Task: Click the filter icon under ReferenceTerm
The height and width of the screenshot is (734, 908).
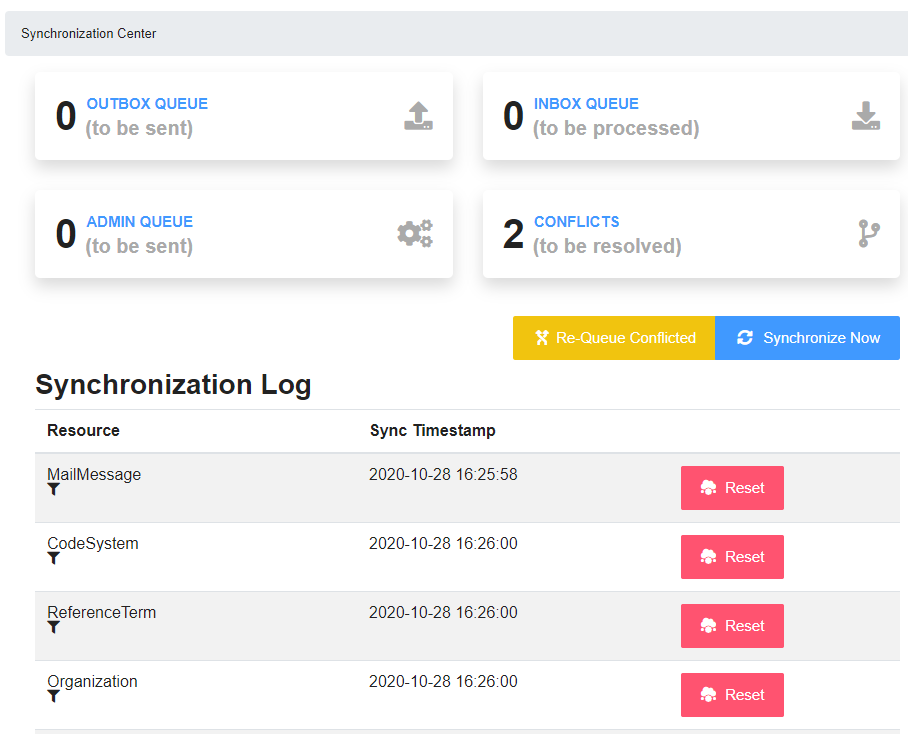Action: click(53, 627)
